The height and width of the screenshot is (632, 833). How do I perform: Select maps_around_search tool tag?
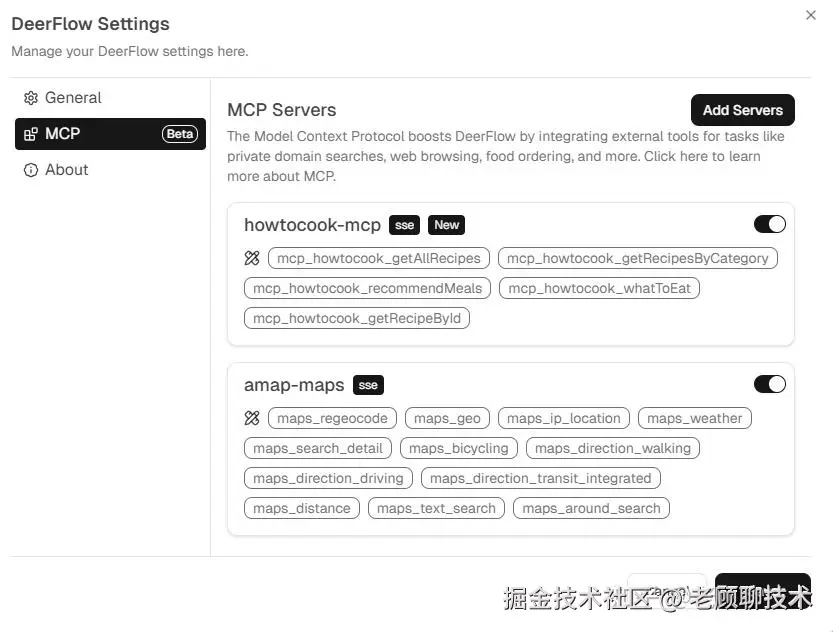click(x=591, y=508)
